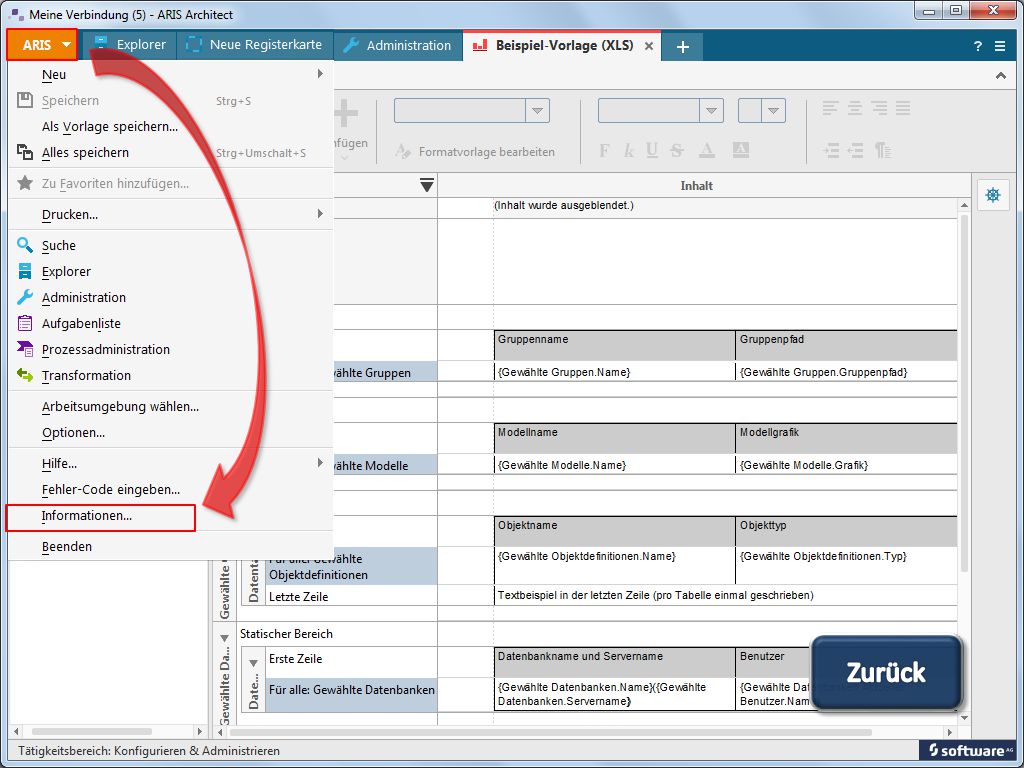Select the Letzte Zeile row

pos(351,596)
